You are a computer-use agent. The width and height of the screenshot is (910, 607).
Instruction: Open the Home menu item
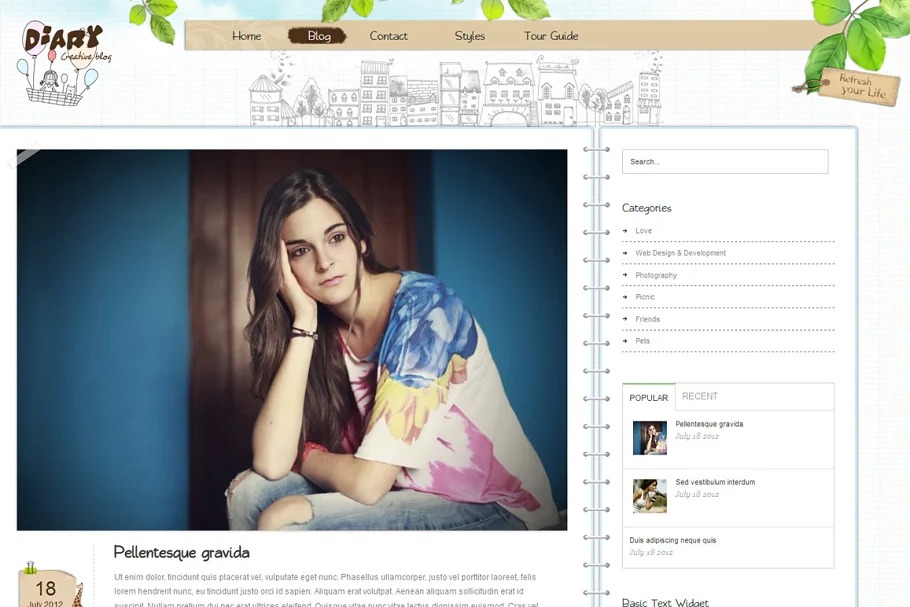[x=246, y=36]
